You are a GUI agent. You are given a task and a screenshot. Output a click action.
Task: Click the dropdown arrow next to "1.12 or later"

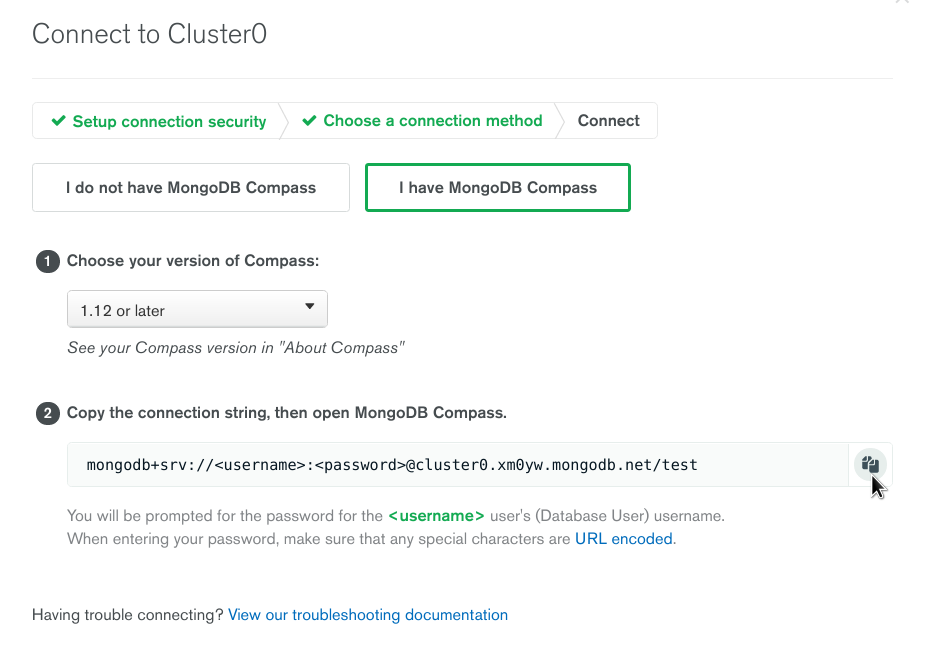pos(309,307)
